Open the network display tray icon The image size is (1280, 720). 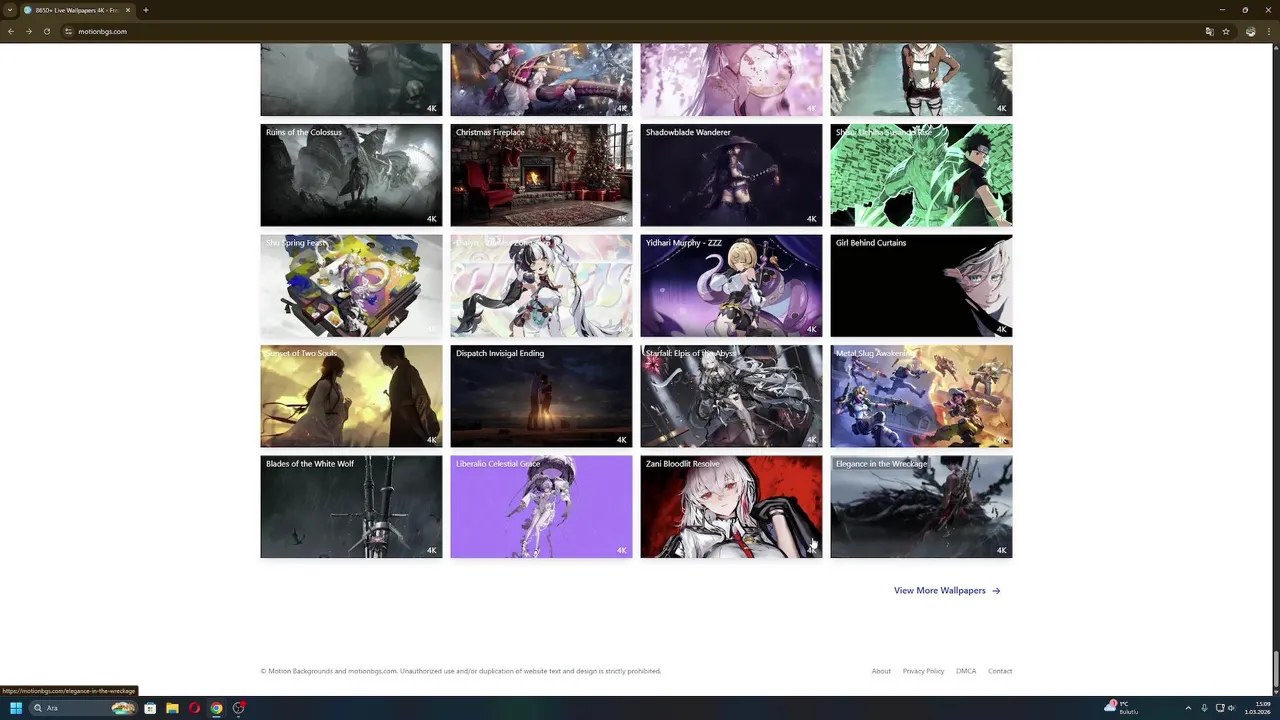1218,708
